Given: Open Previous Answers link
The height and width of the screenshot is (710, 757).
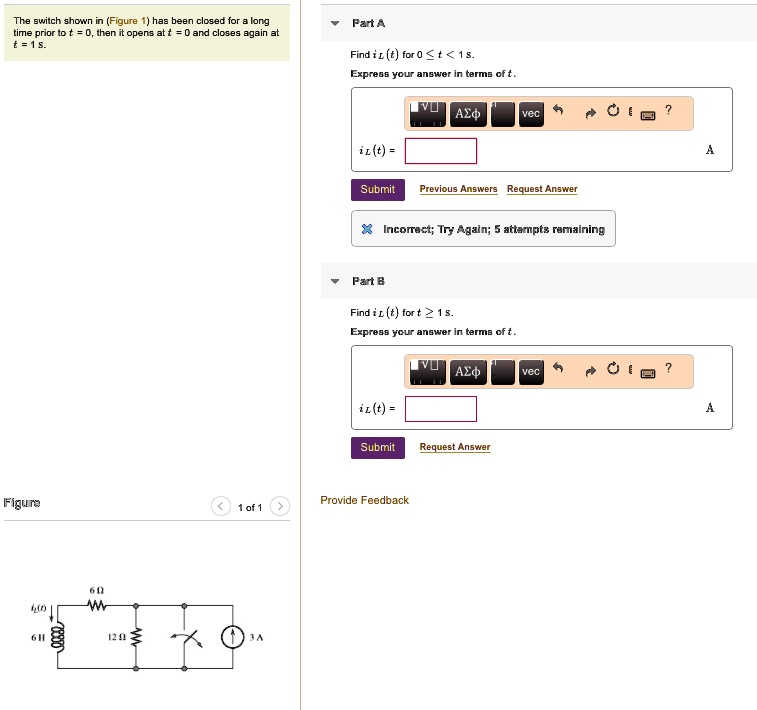Looking at the screenshot, I should coord(458,189).
